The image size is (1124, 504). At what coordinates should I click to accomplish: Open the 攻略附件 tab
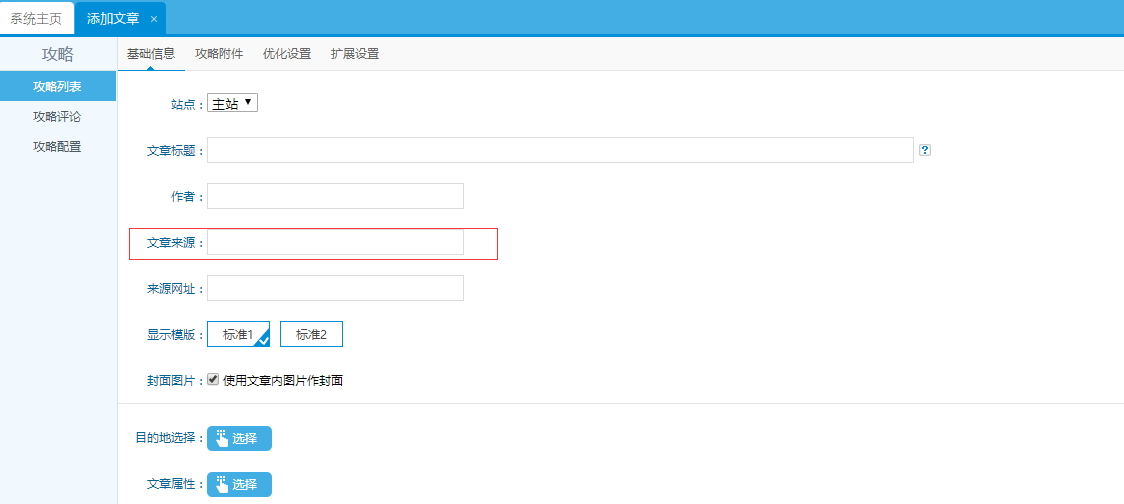218,54
